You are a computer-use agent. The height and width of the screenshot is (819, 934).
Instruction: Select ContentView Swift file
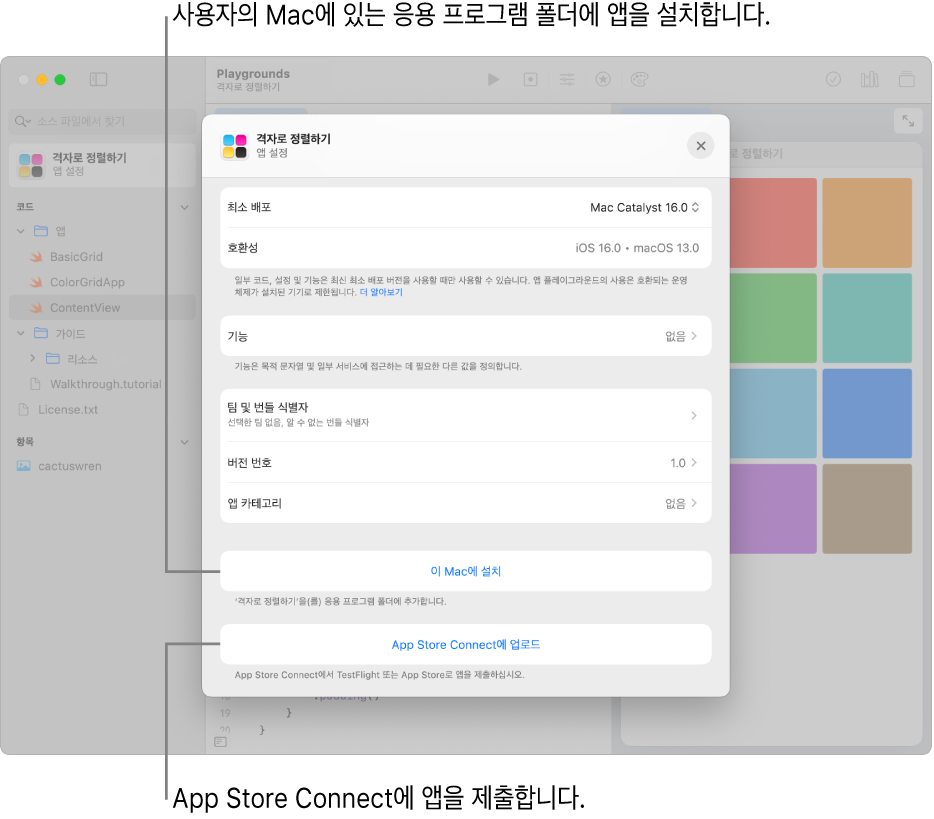coord(102,307)
